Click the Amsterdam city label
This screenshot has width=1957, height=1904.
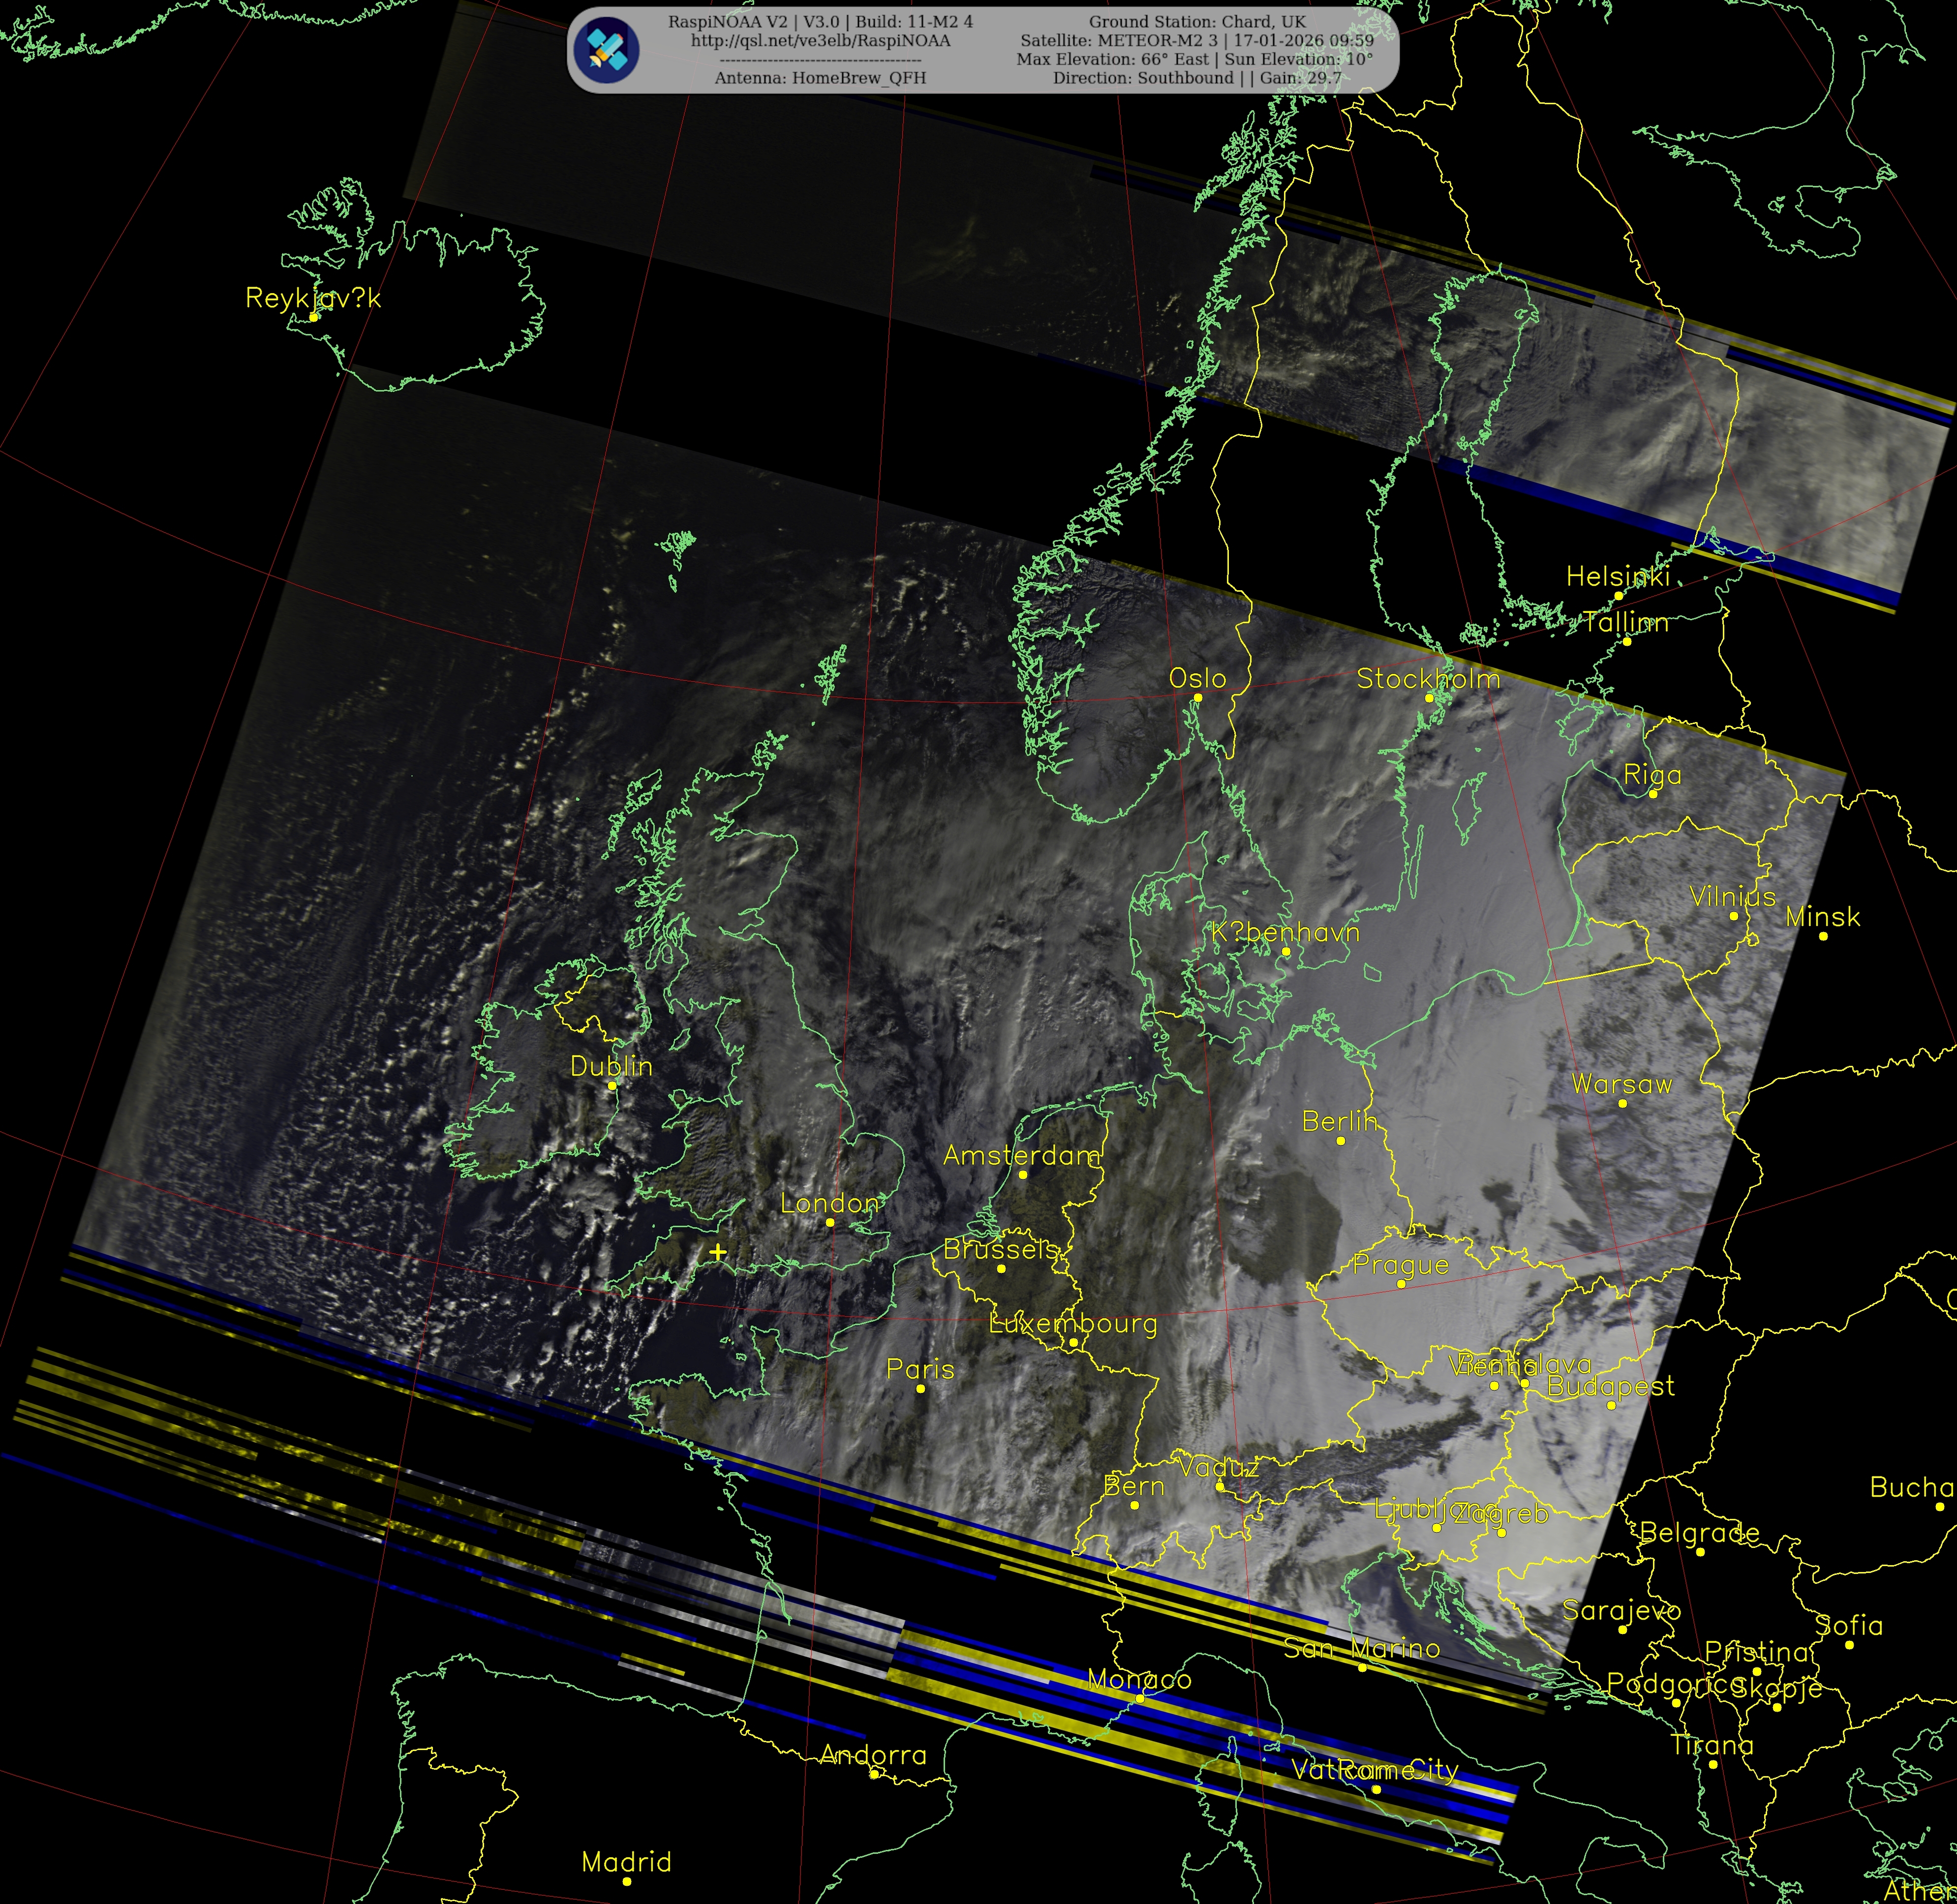coord(1021,1155)
